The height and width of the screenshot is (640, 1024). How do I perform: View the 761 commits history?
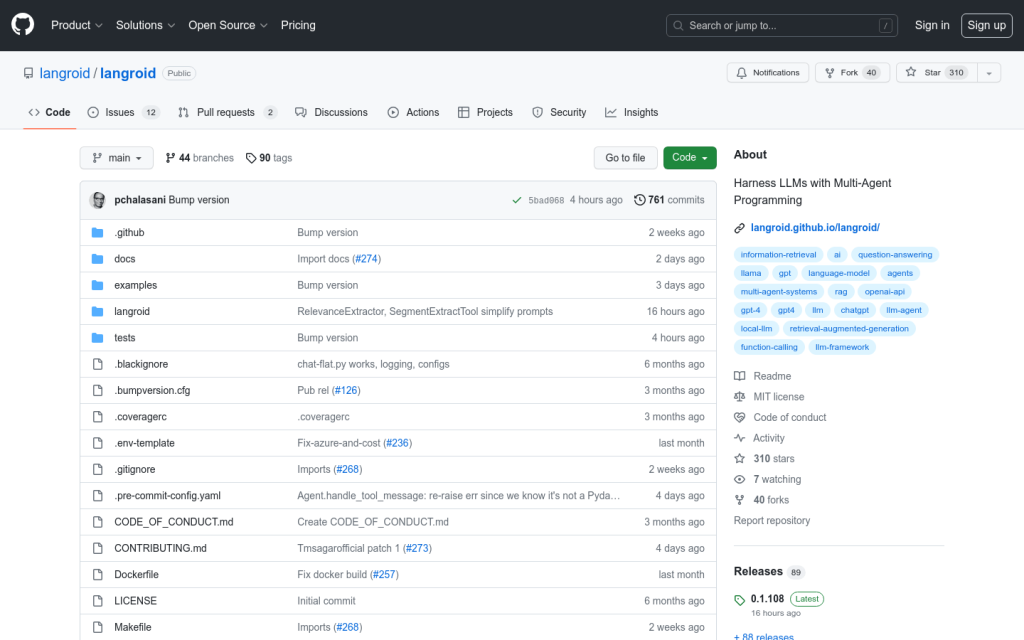[669, 200]
